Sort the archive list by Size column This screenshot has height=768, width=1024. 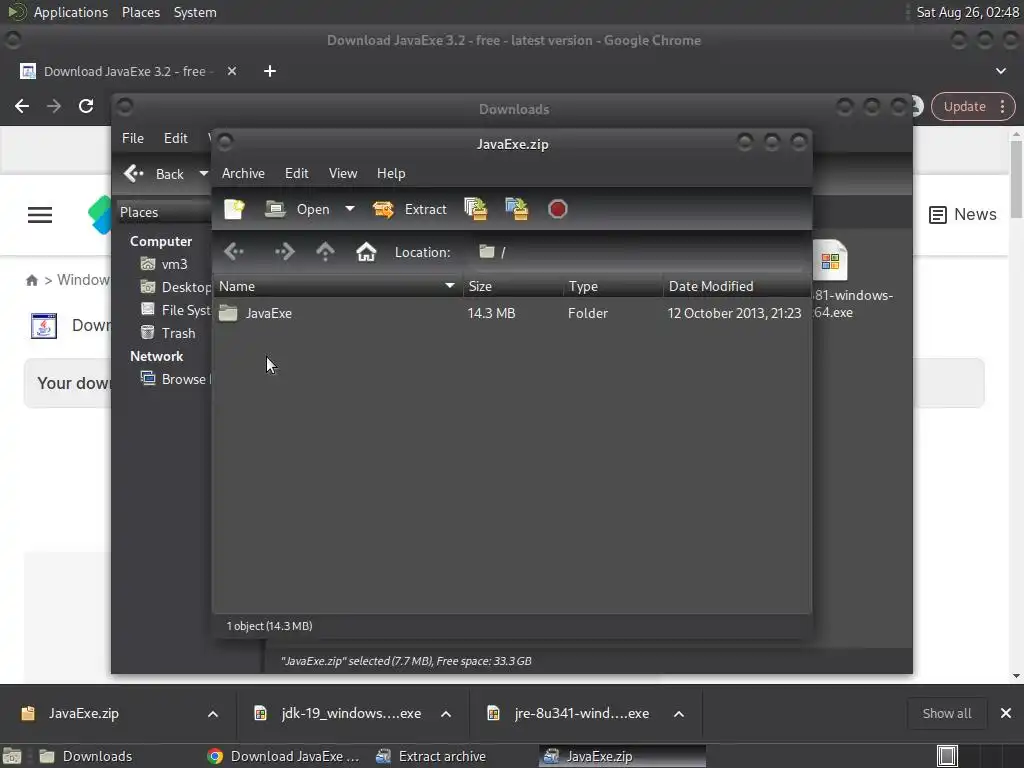(513, 286)
